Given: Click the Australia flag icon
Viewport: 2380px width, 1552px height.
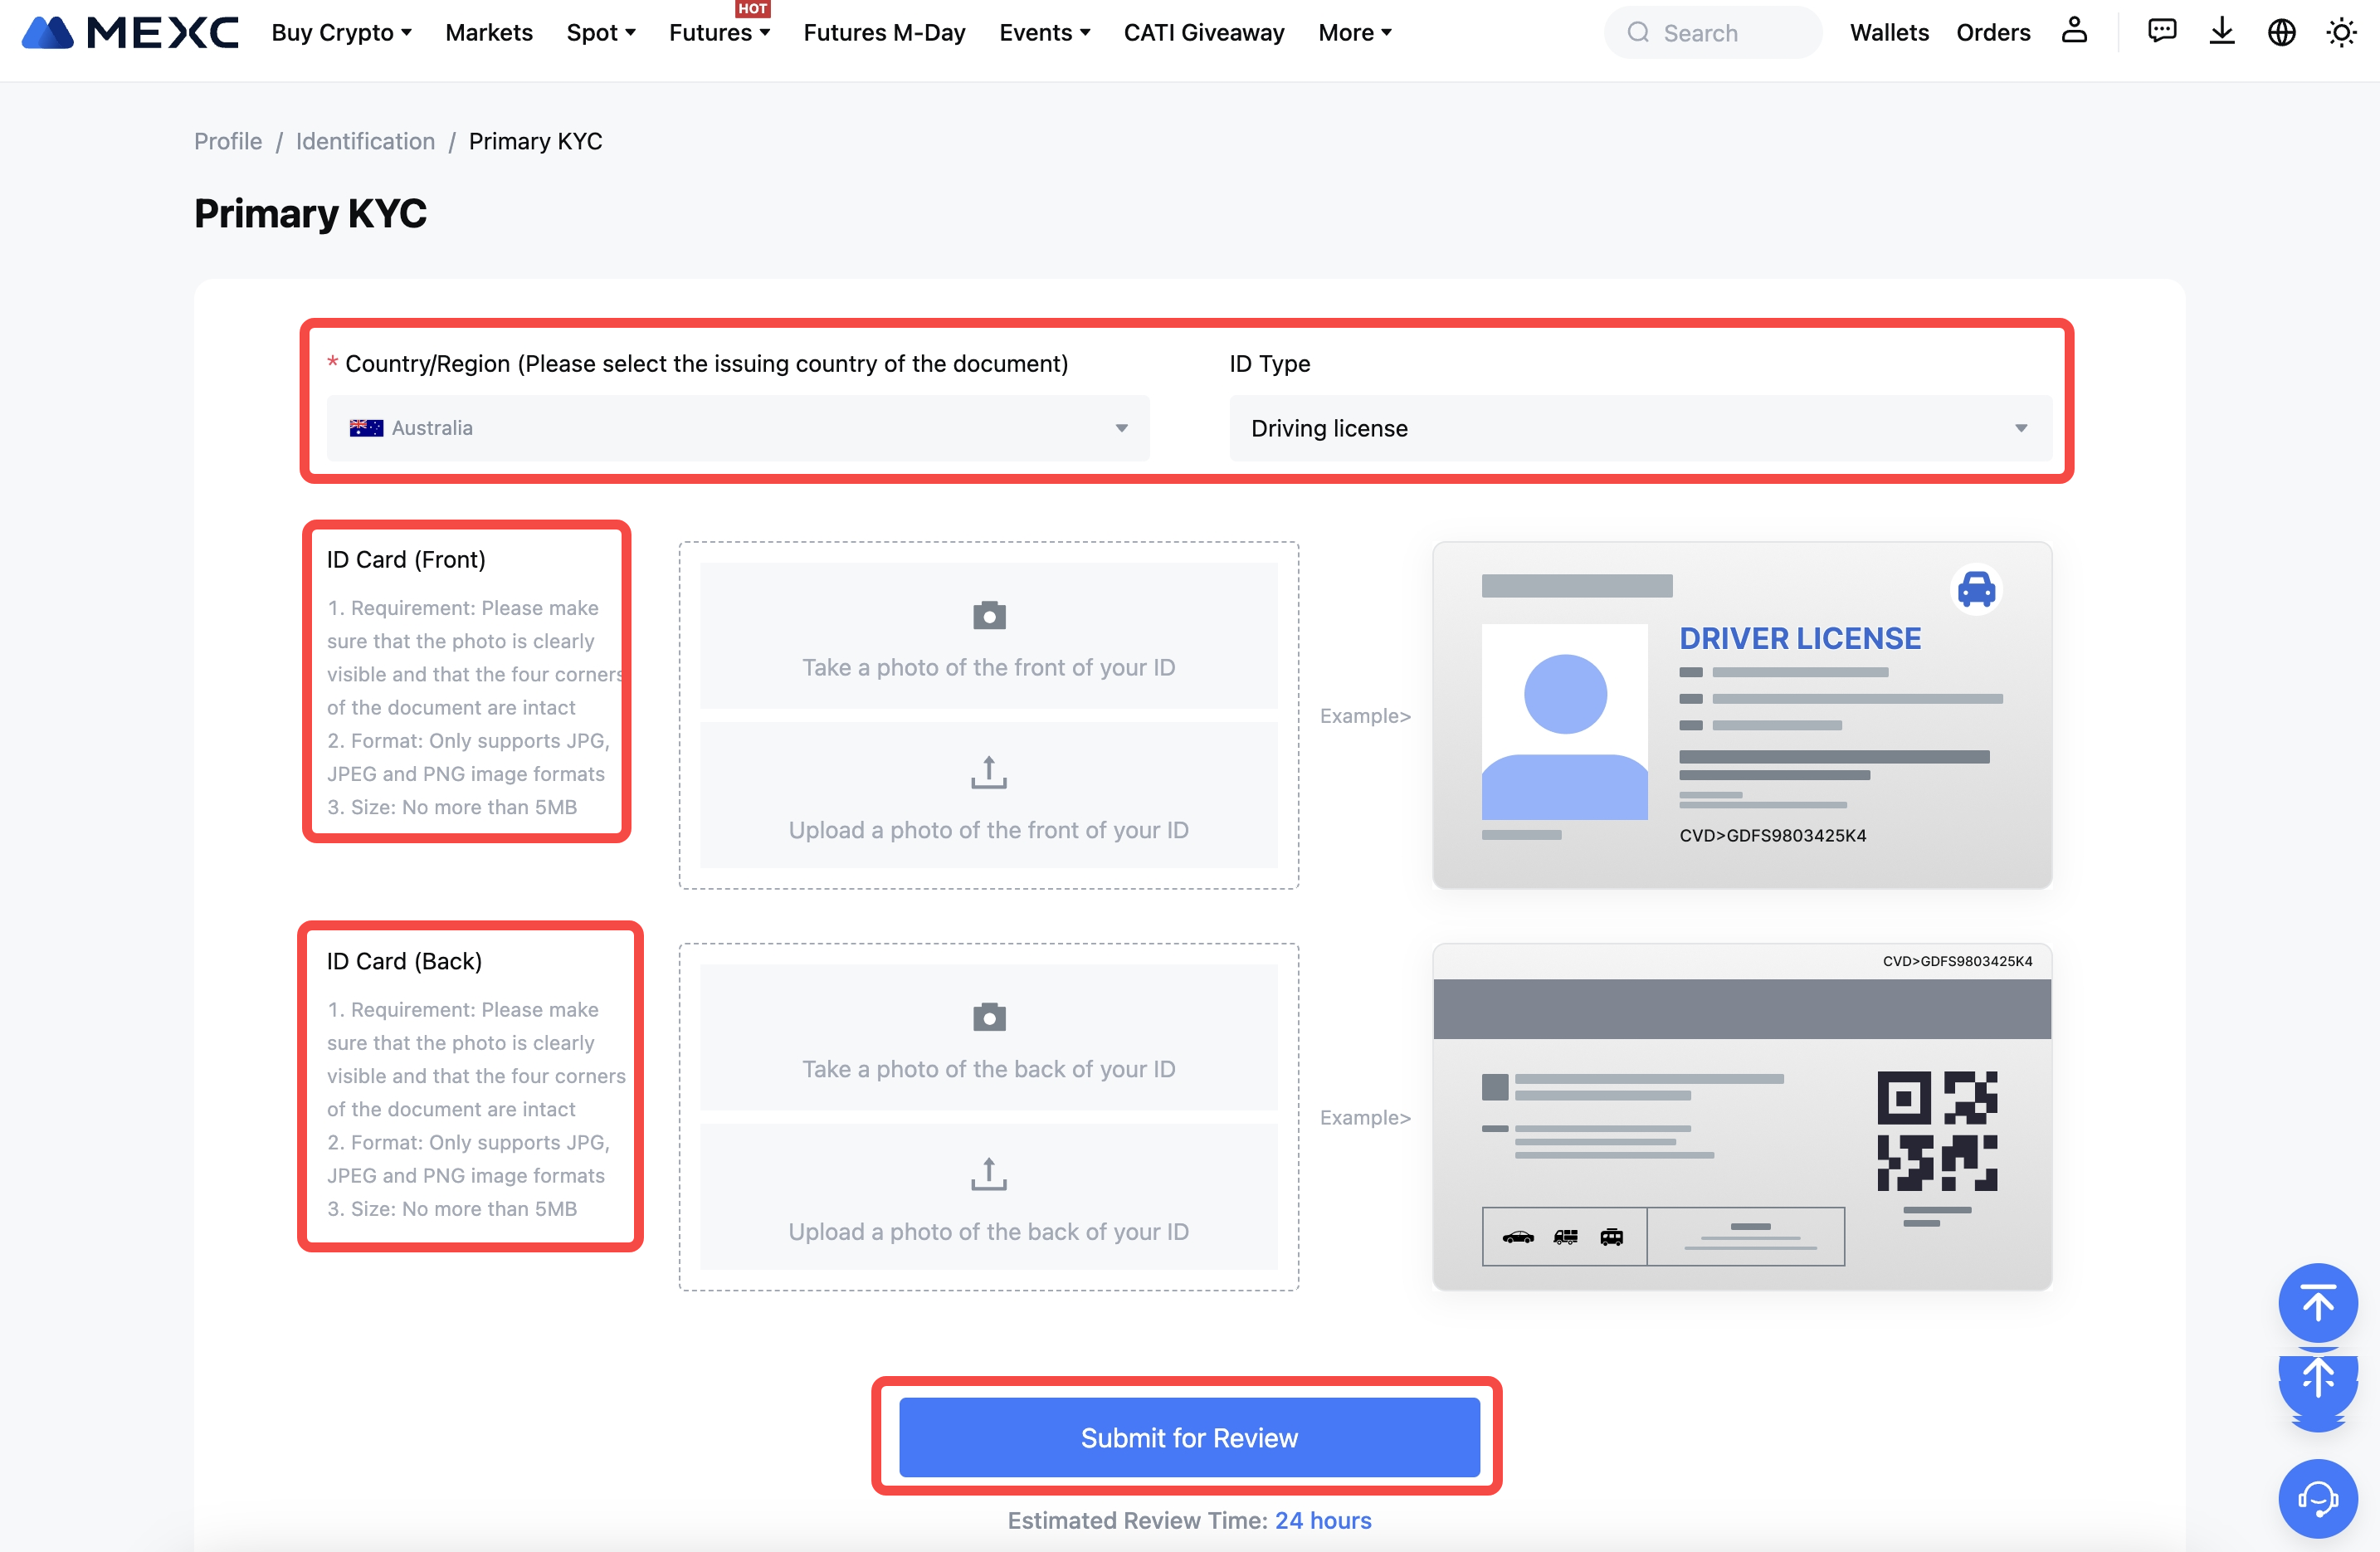Looking at the screenshot, I should tap(366, 428).
